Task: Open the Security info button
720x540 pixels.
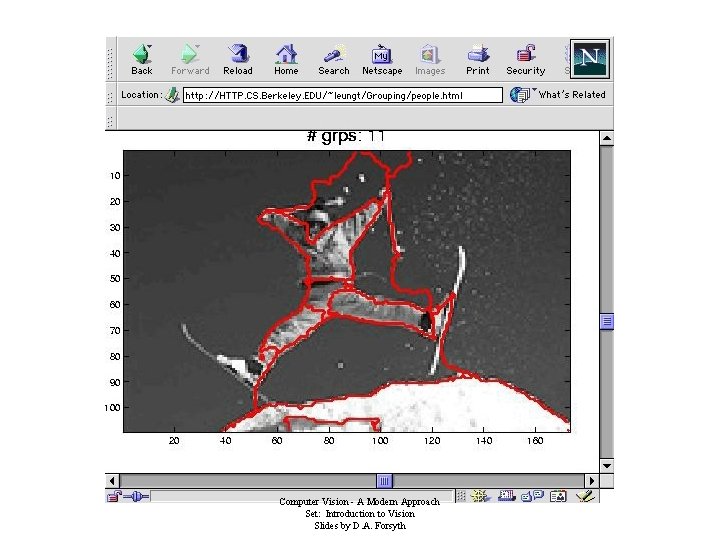Action: pyautogui.click(x=526, y=60)
